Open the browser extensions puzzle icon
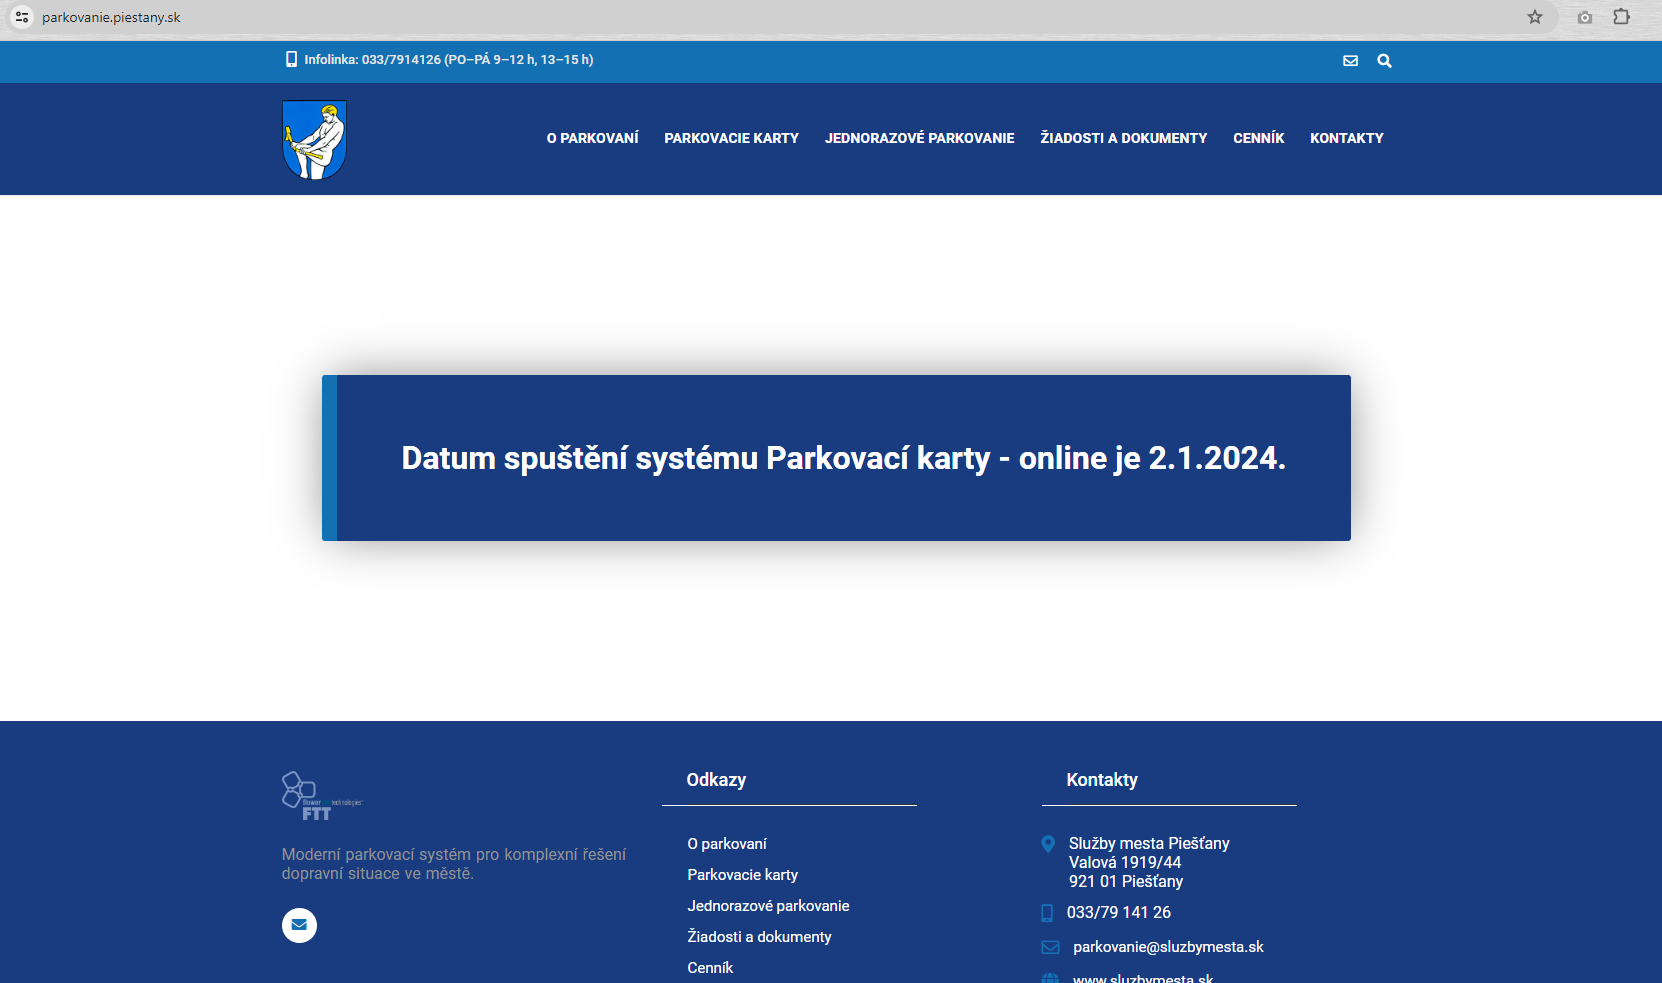The height and width of the screenshot is (983, 1662). [x=1621, y=17]
